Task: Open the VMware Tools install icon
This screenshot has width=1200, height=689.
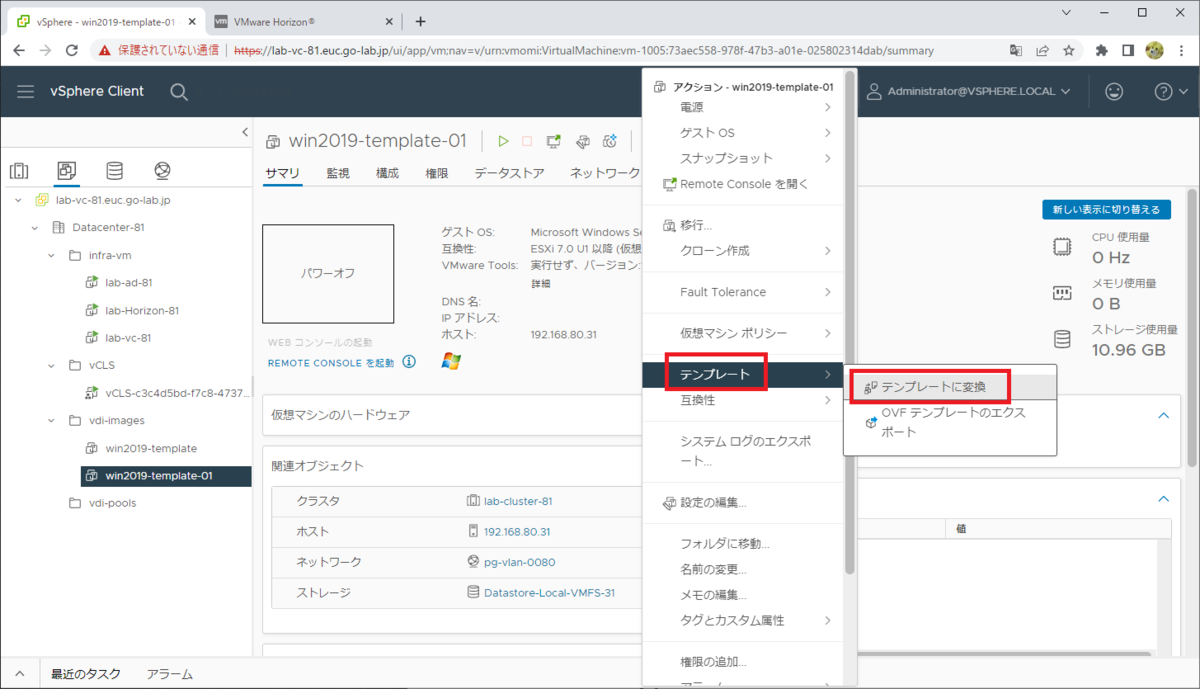Action: coord(583,141)
